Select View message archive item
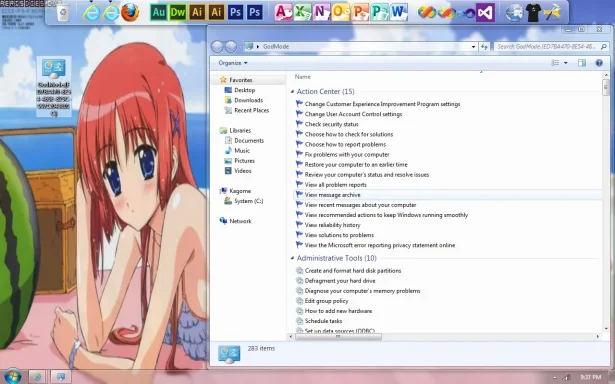The height and width of the screenshot is (384, 615). click(x=332, y=195)
